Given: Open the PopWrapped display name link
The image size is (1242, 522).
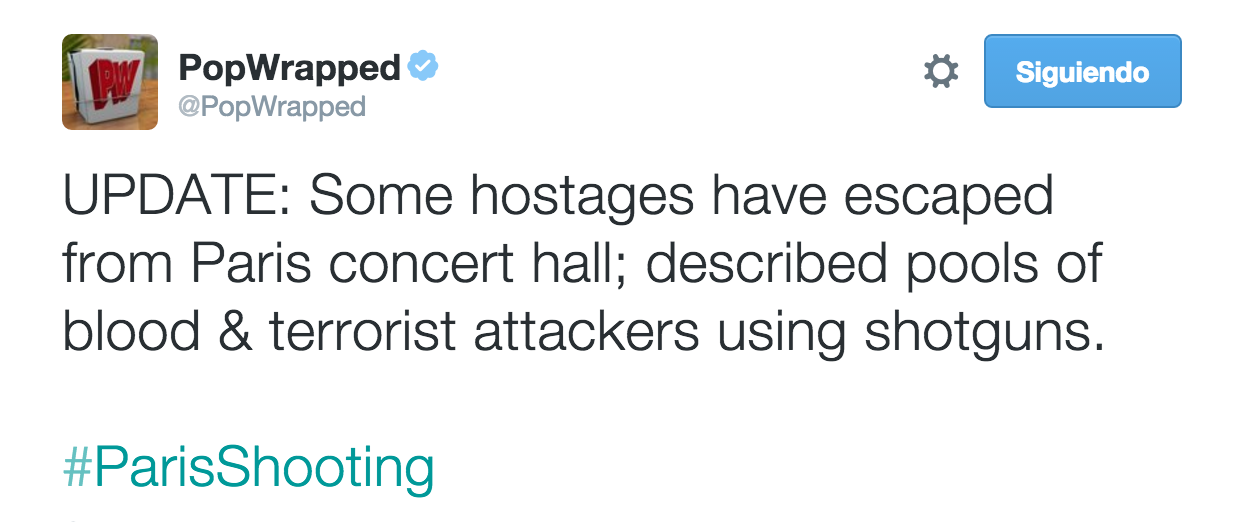Looking at the screenshot, I should coord(289,68).
